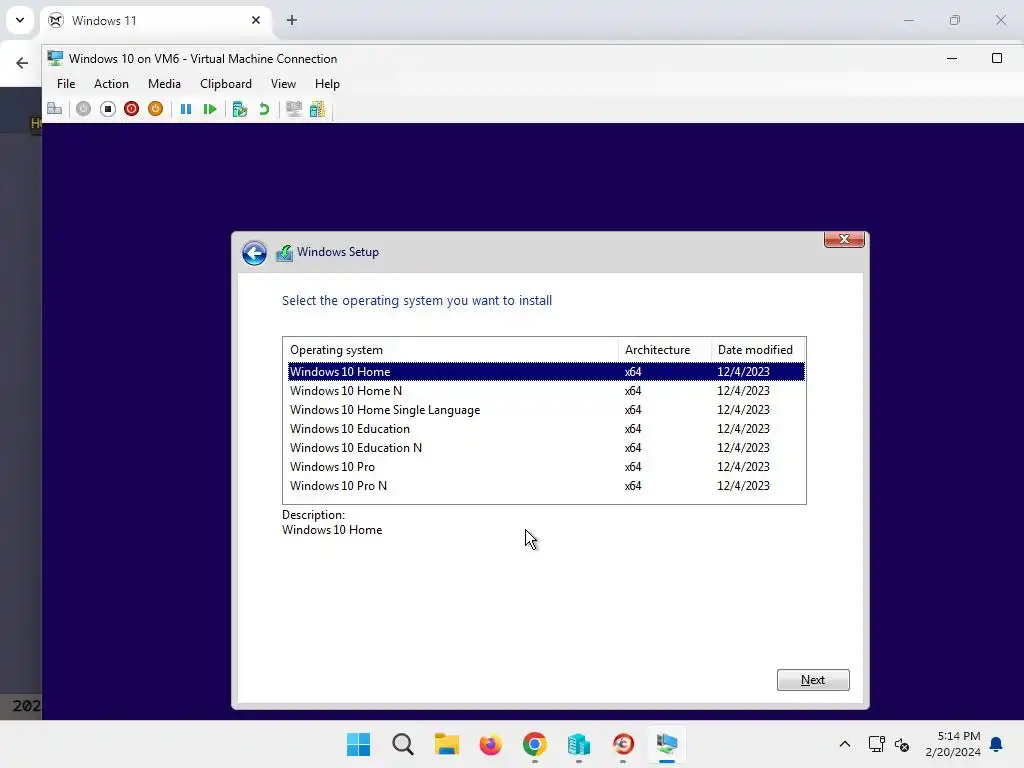Image resolution: width=1024 pixels, height=768 pixels.
Task: Select Windows 10 Pro row
Action: click(x=546, y=466)
